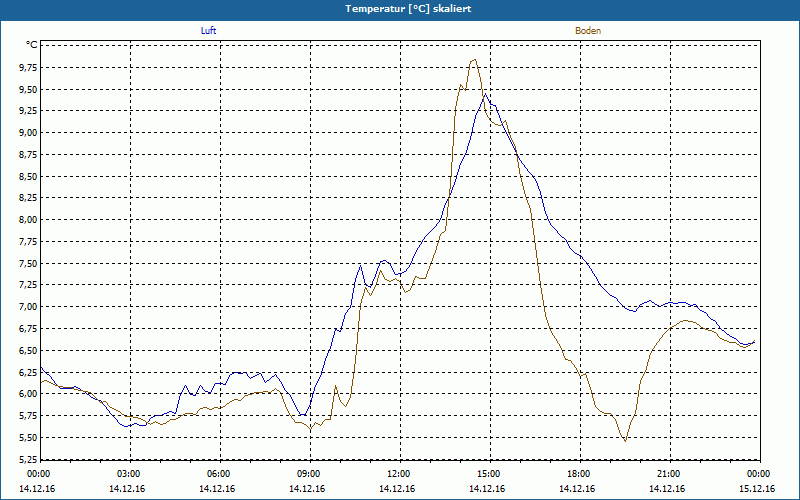Click the 8,50 y-axis value
The width and height of the screenshot is (800, 500).
click(28, 177)
